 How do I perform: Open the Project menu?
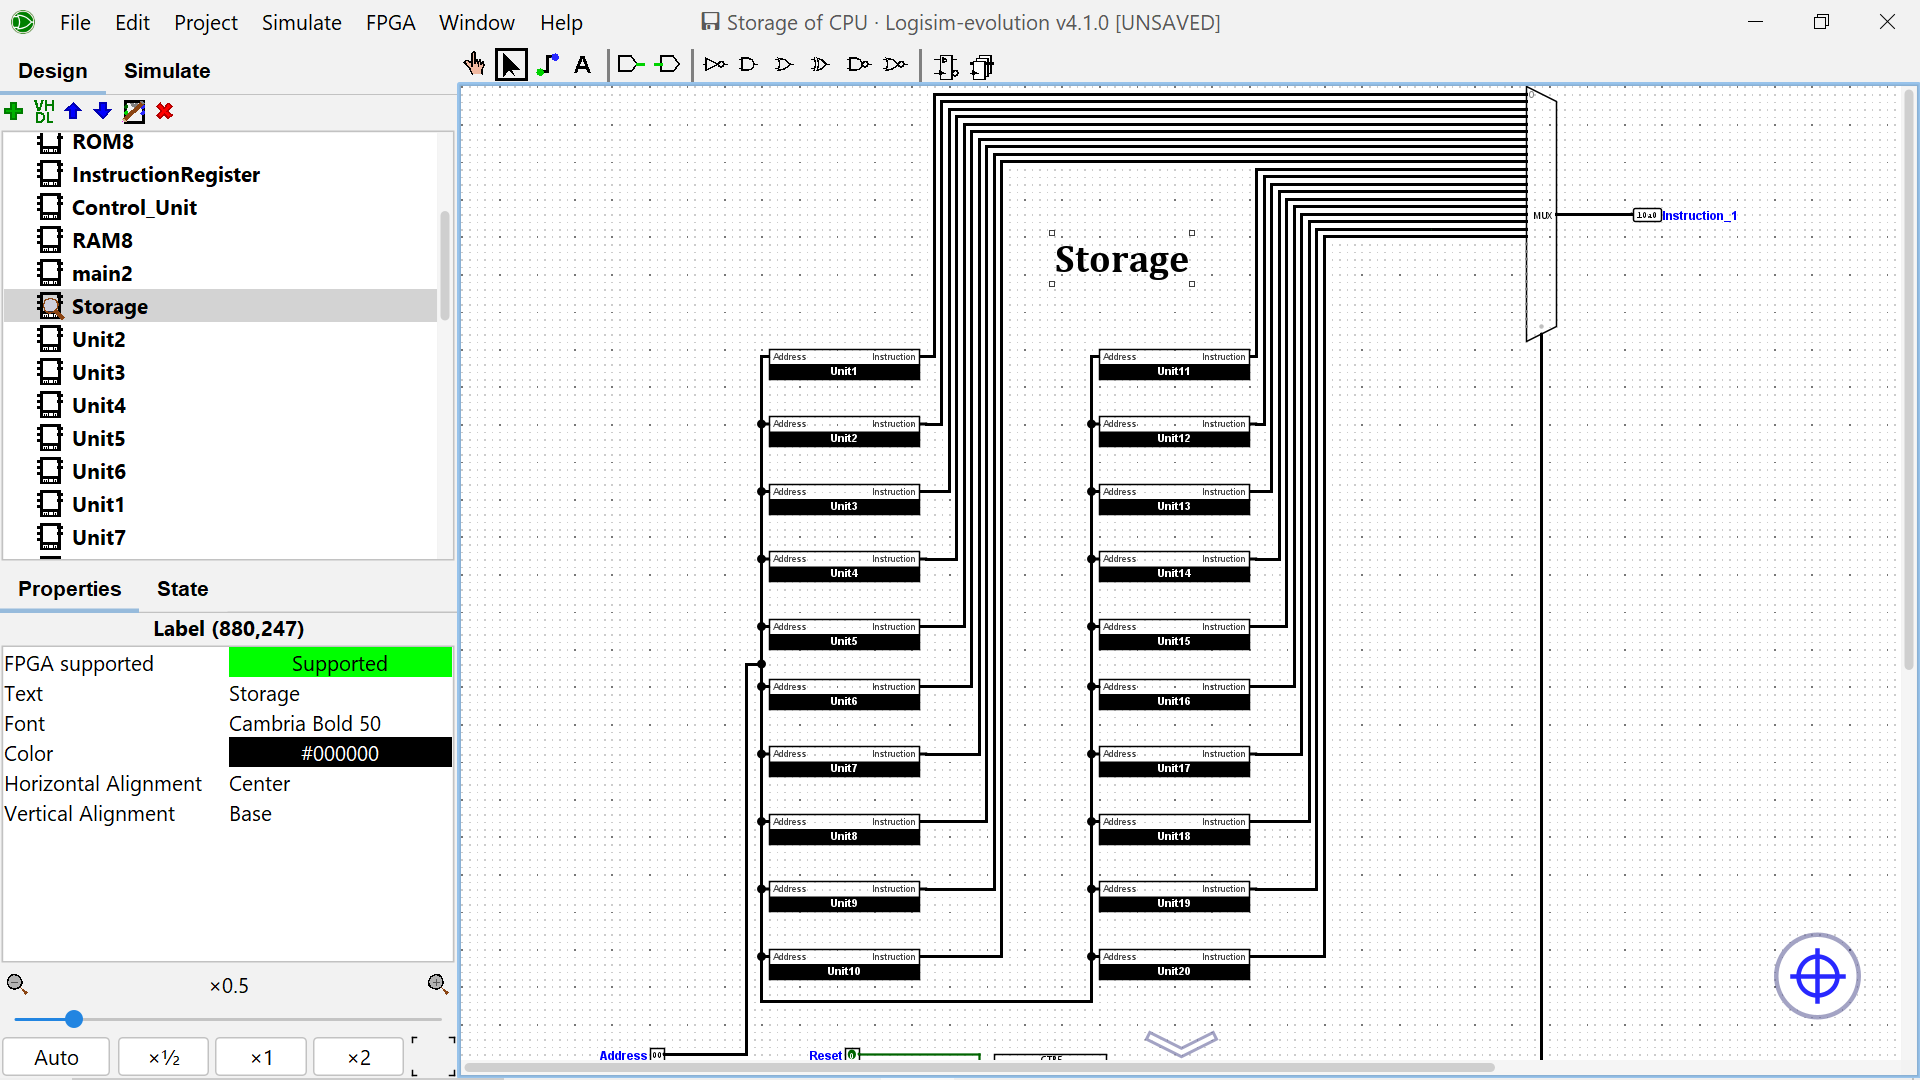click(206, 22)
